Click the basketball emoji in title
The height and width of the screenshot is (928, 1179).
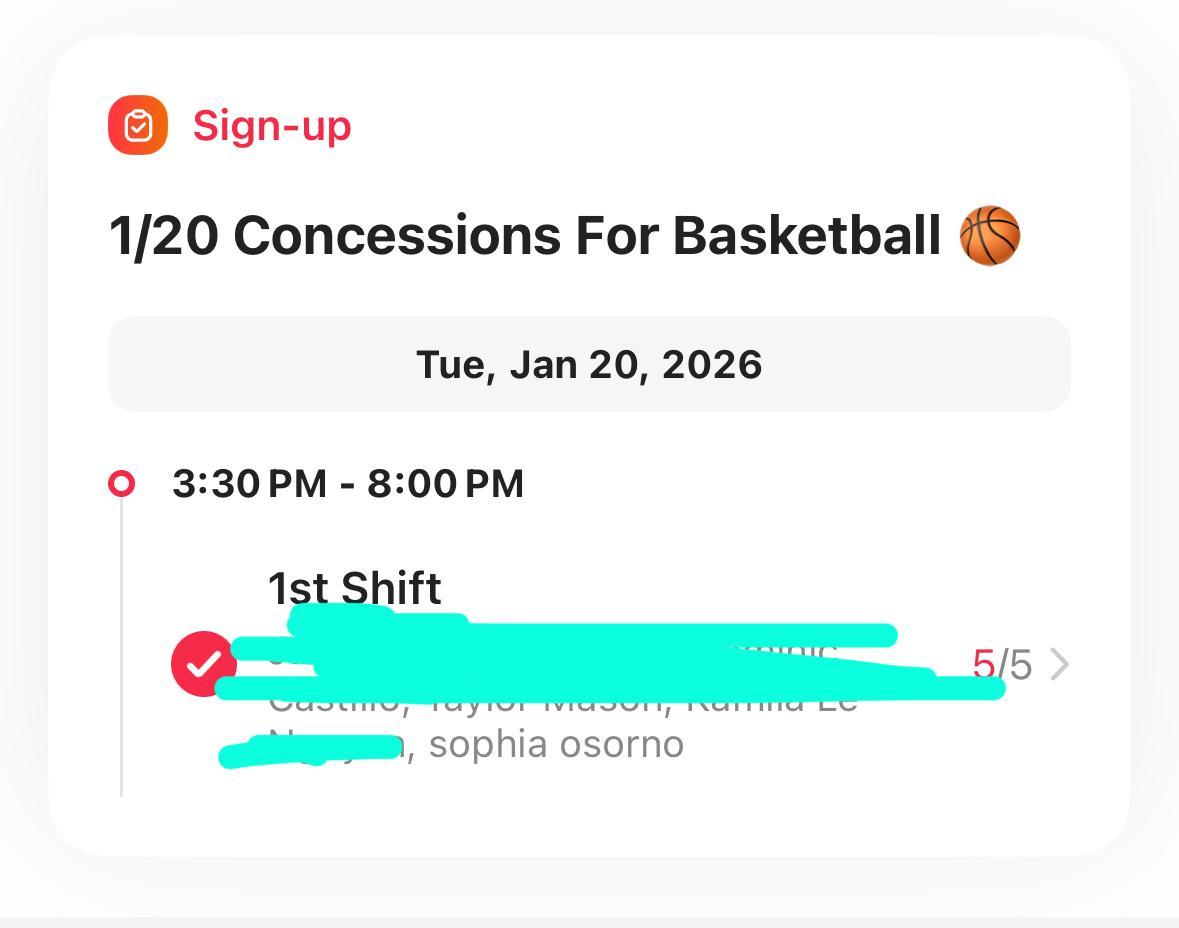(x=989, y=237)
